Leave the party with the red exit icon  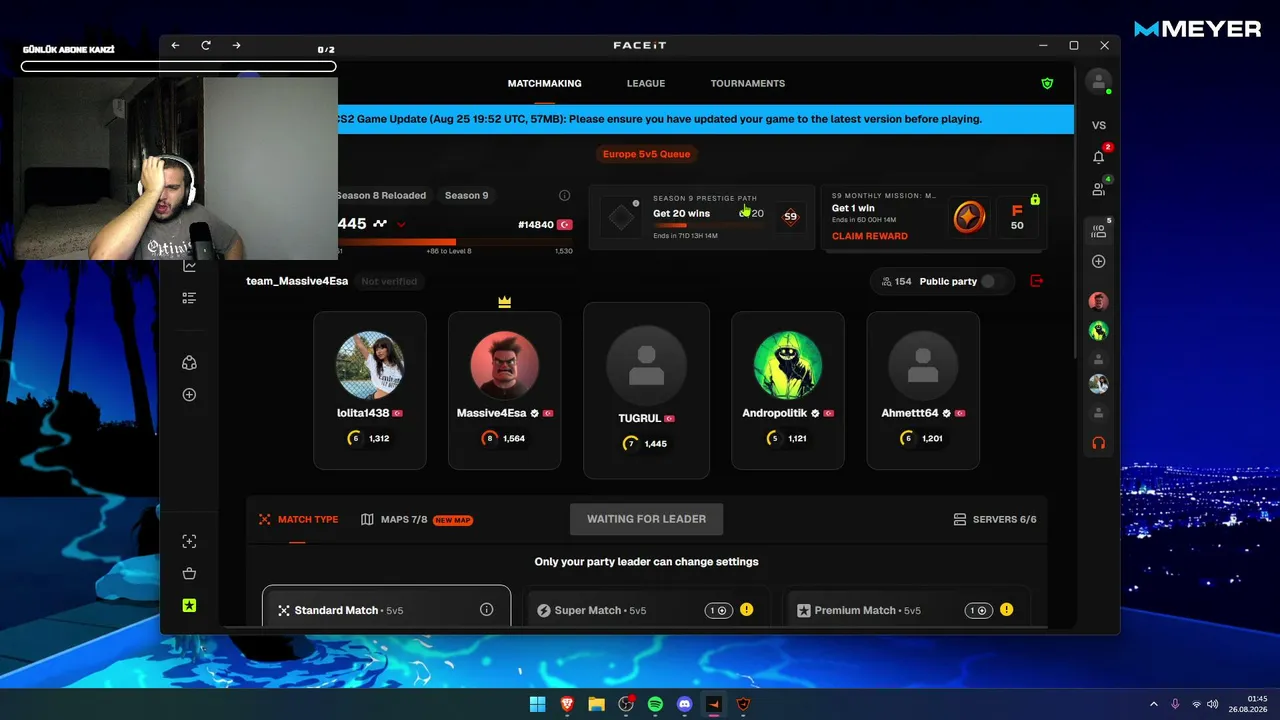(1036, 281)
